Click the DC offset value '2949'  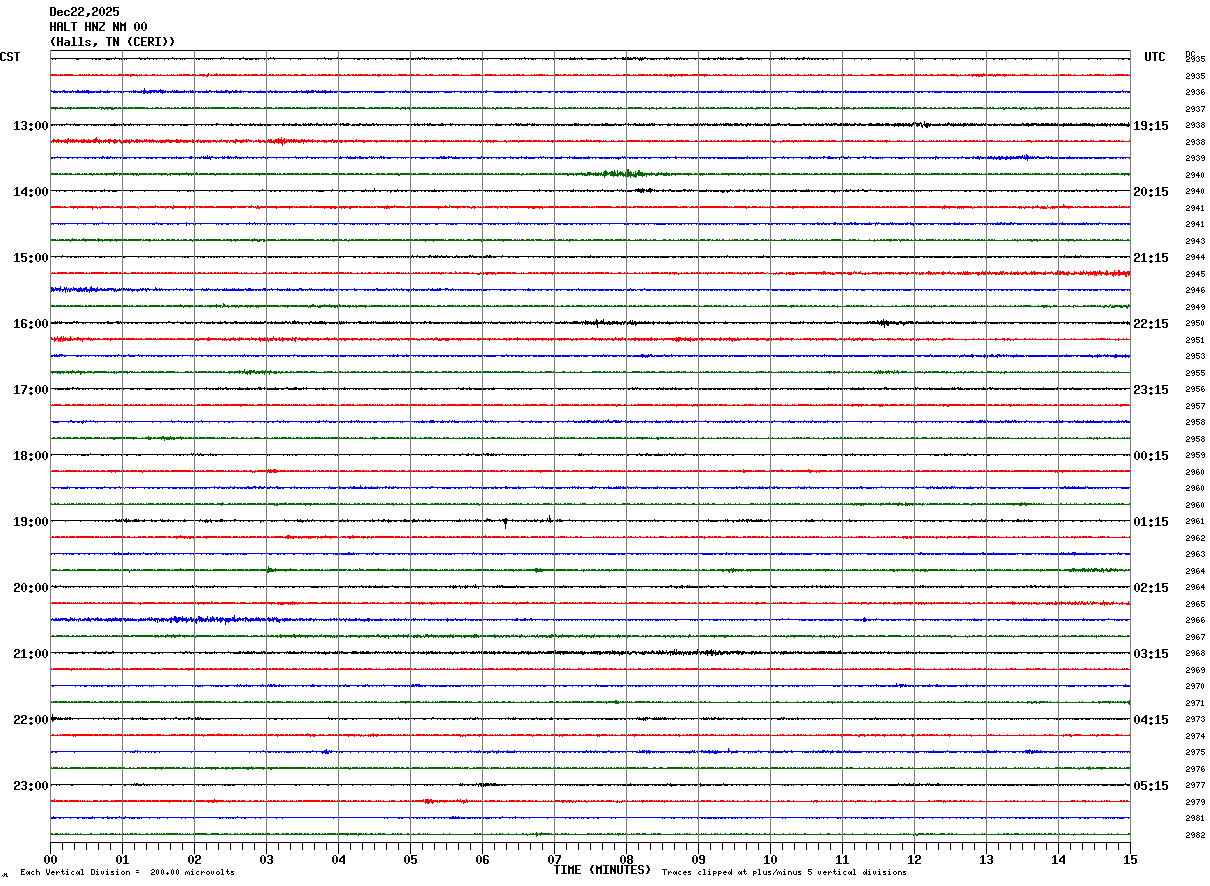pyautogui.click(x=1195, y=307)
